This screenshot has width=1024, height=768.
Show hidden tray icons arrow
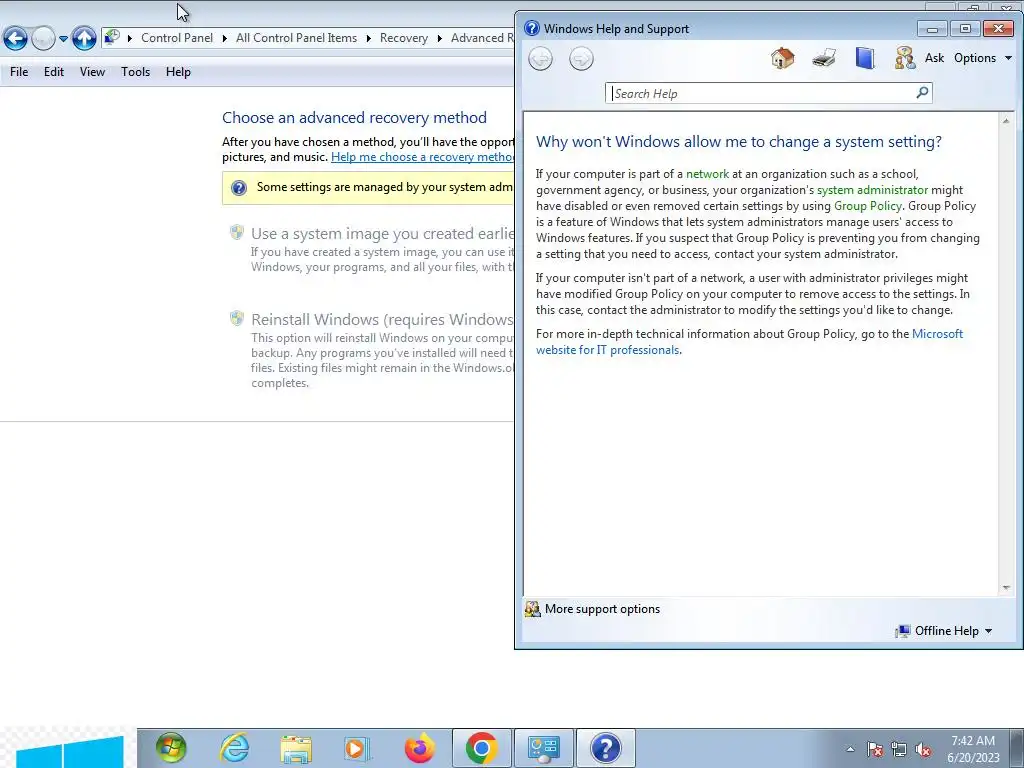pos(850,749)
